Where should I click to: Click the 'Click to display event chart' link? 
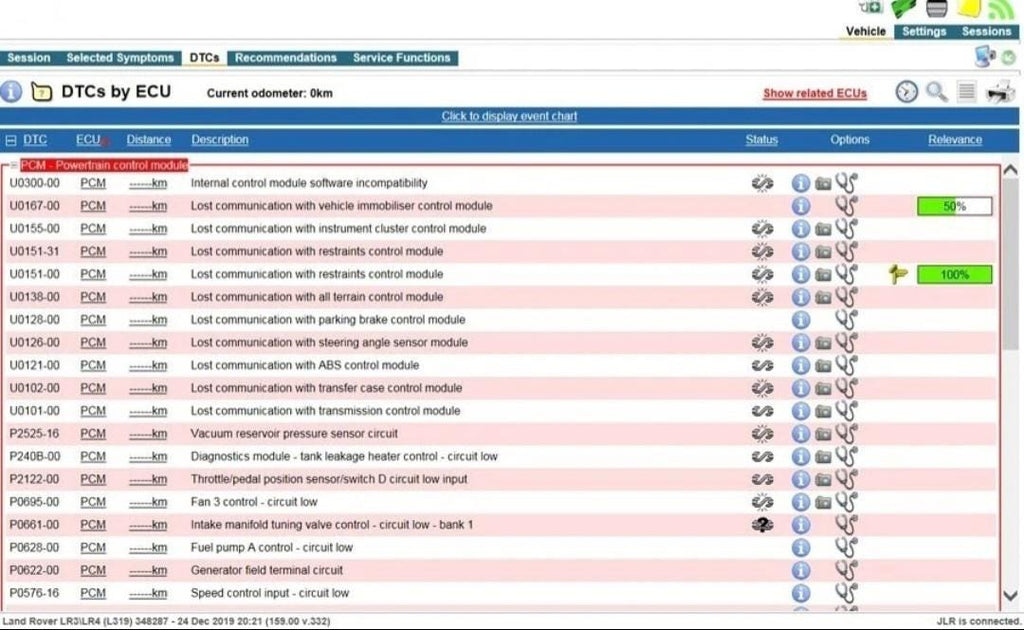(x=509, y=116)
